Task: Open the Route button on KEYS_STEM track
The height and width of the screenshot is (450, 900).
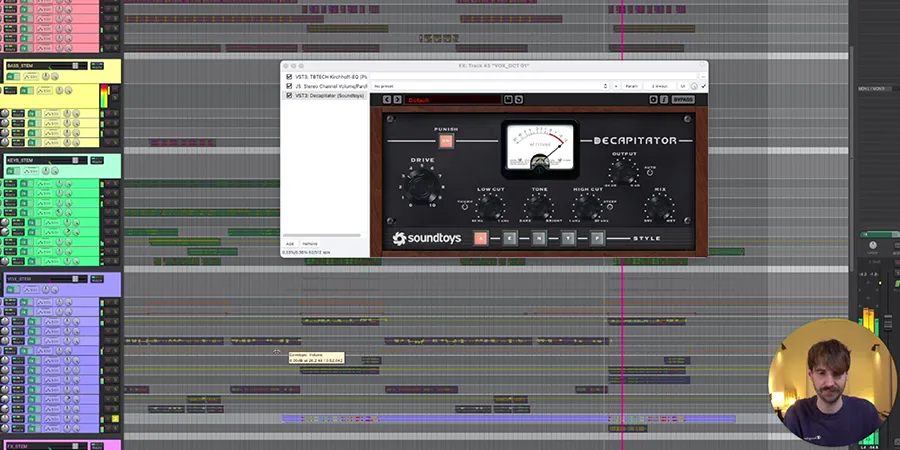Action: (x=97, y=160)
